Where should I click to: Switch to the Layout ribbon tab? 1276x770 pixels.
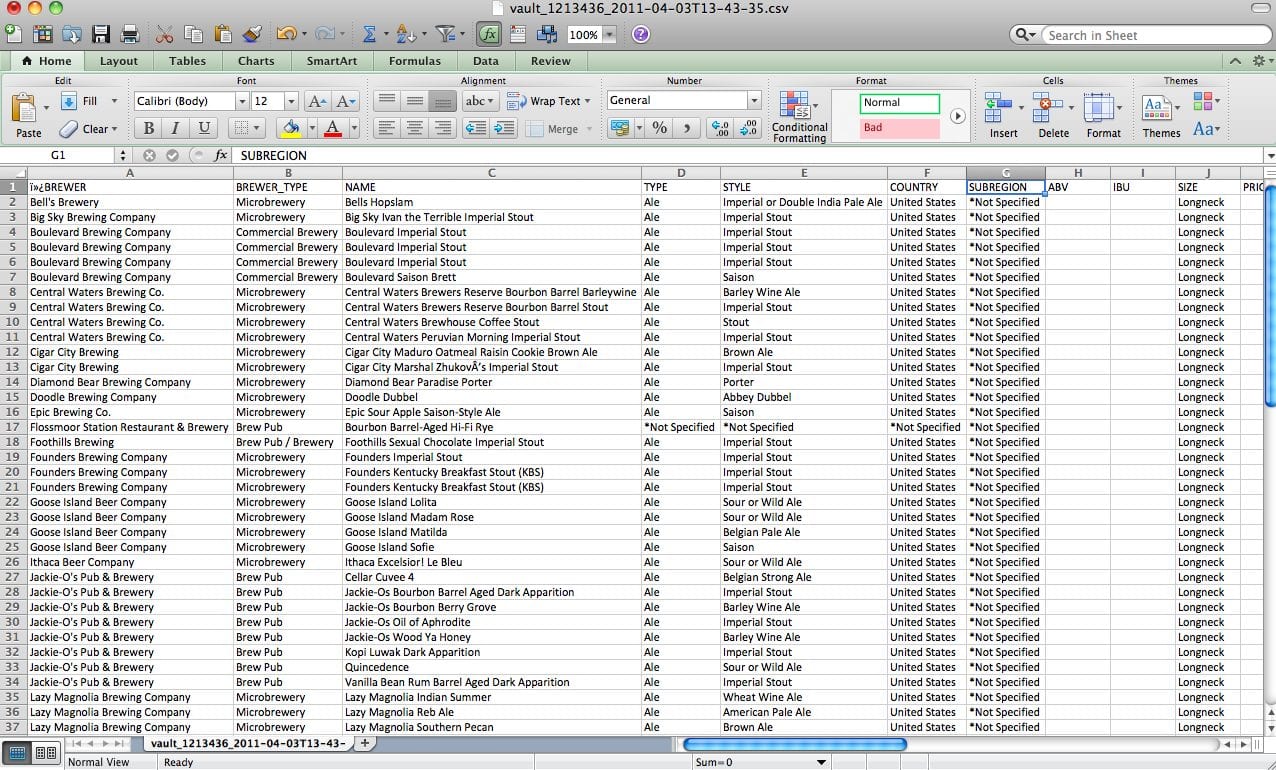(x=119, y=61)
